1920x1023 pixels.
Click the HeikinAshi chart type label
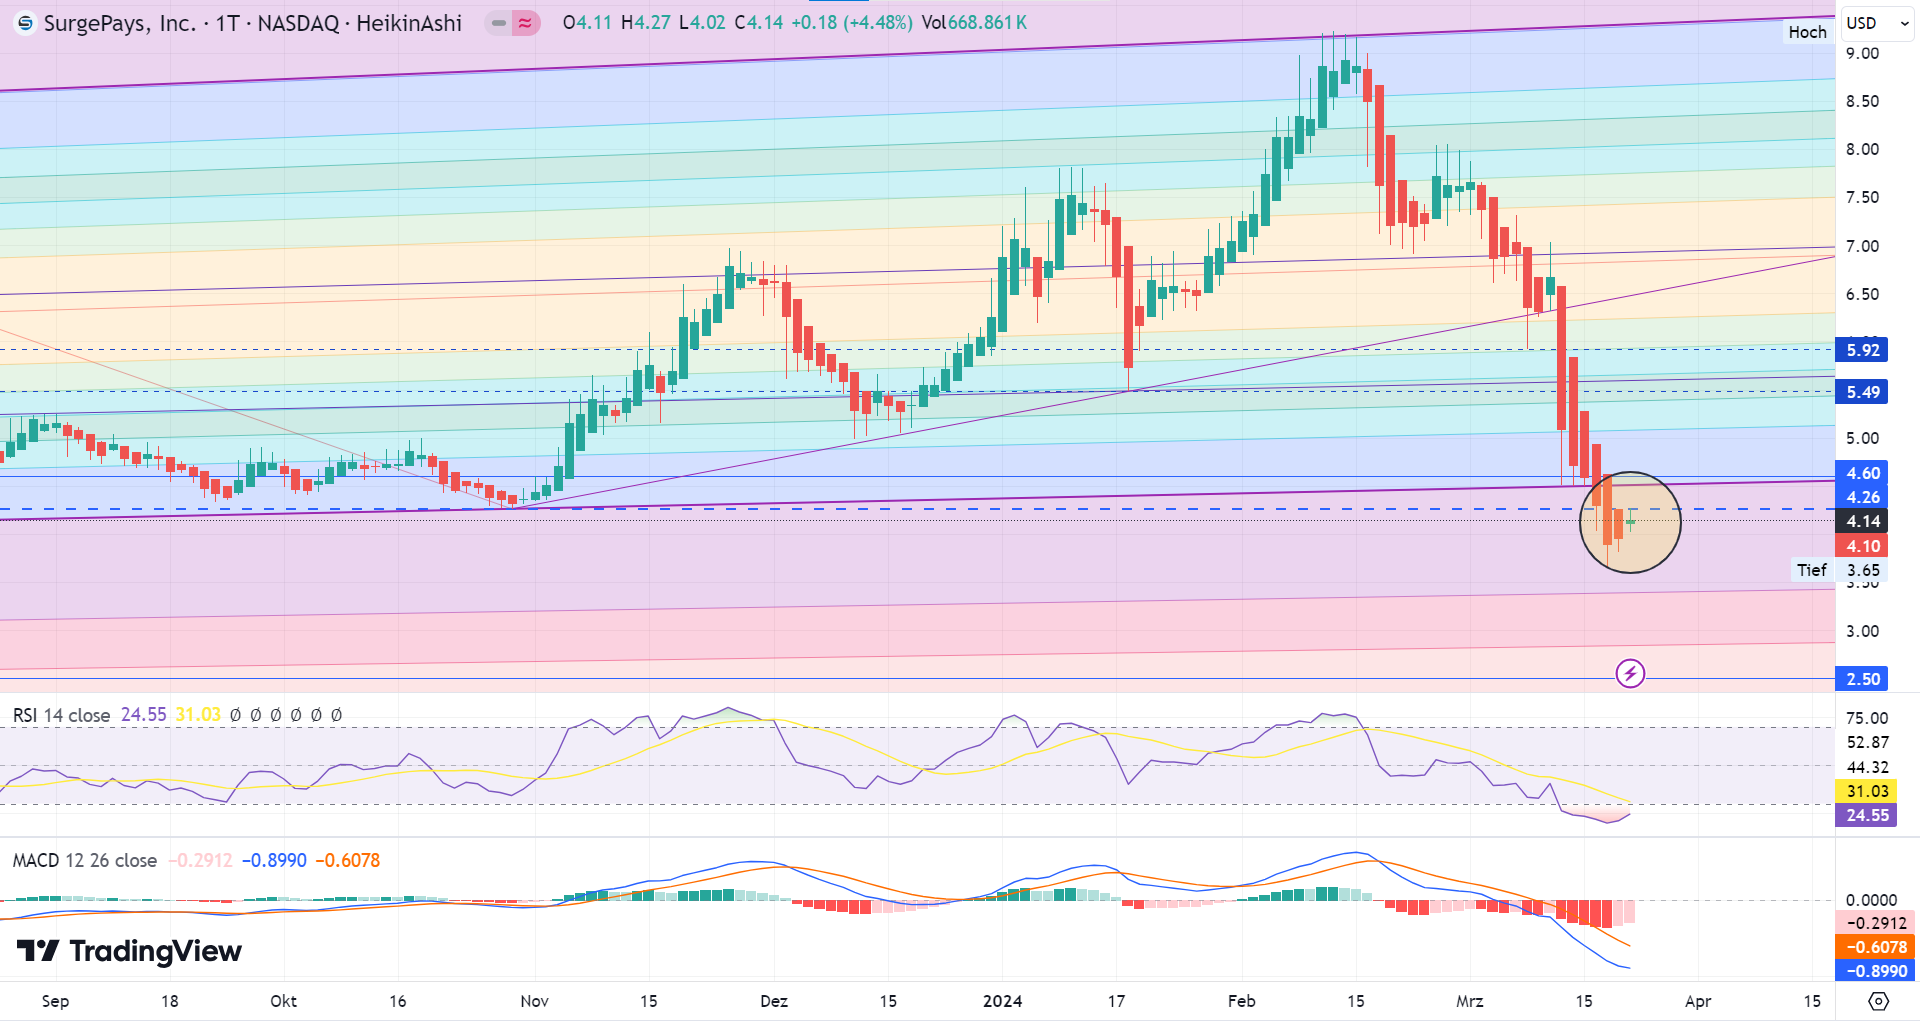[x=411, y=22]
